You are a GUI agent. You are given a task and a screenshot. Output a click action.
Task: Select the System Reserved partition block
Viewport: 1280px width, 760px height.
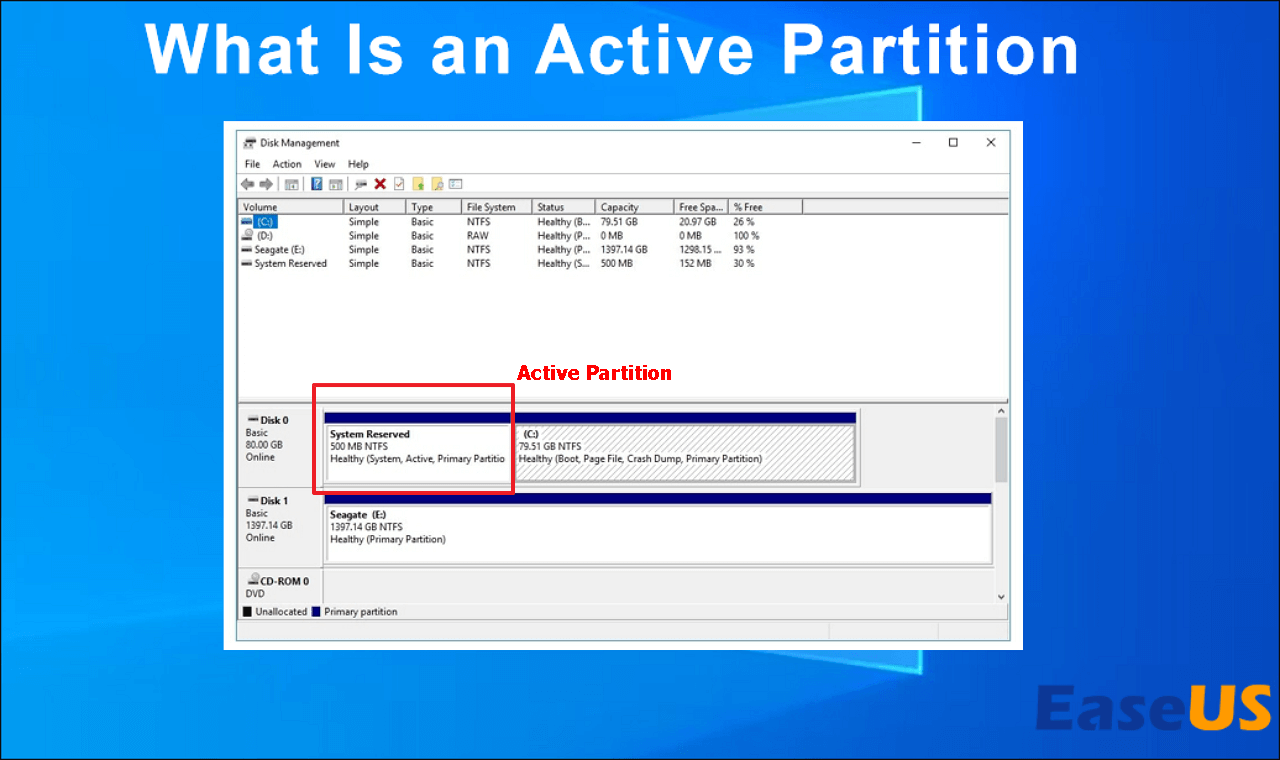click(x=417, y=453)
